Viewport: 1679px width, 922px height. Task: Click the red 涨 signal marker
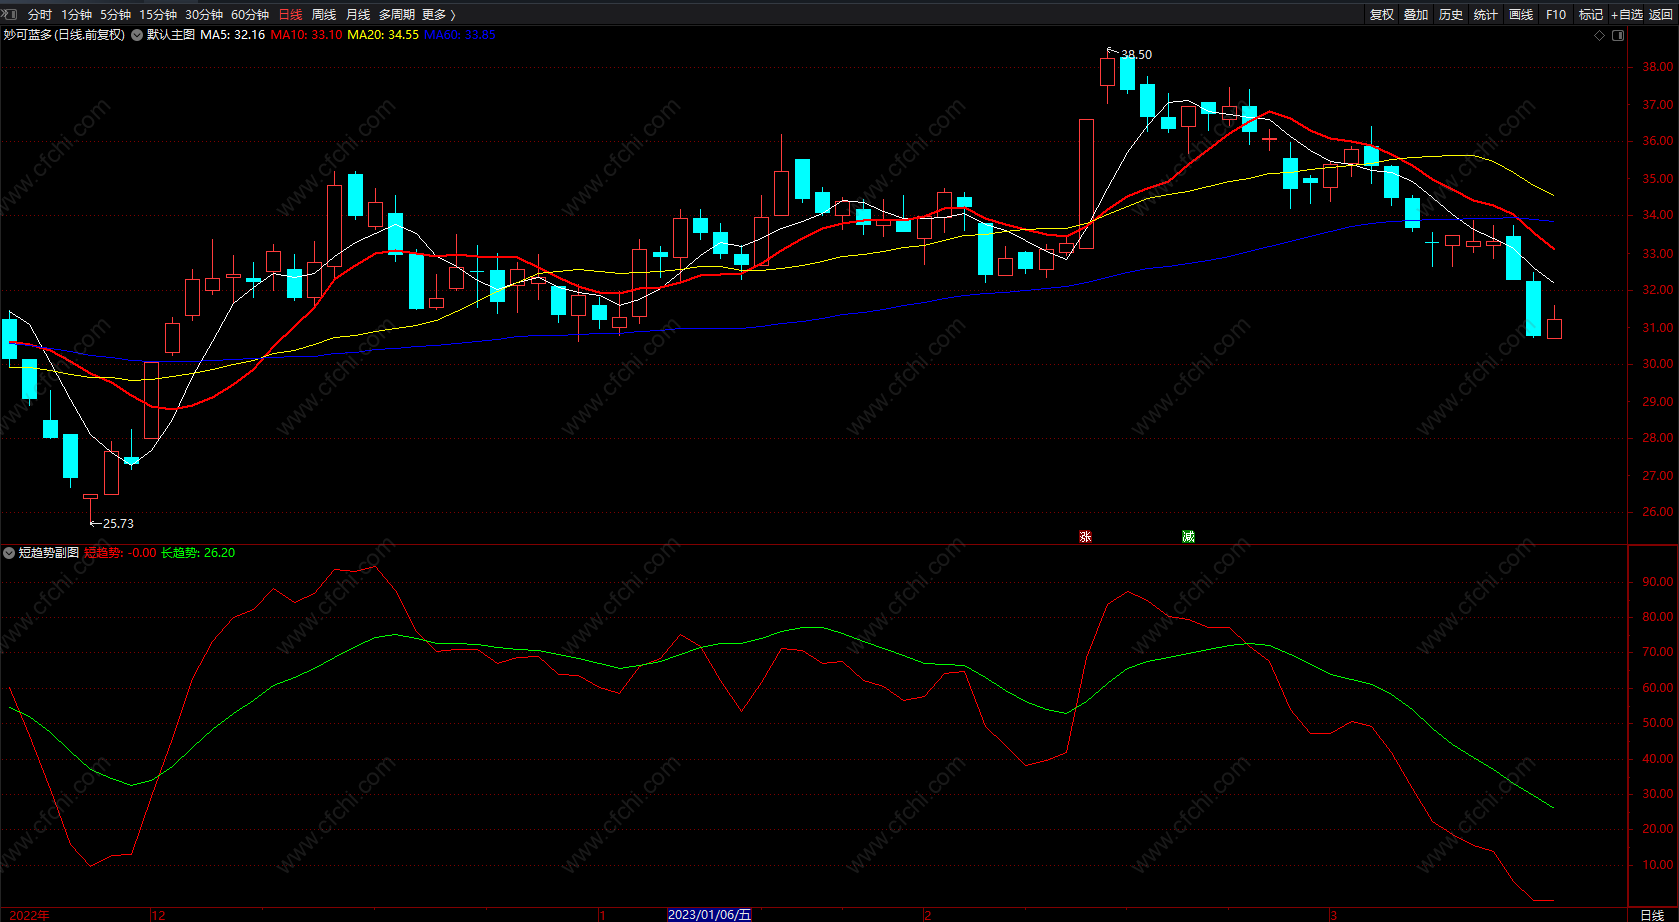(x=1085, y=537)
